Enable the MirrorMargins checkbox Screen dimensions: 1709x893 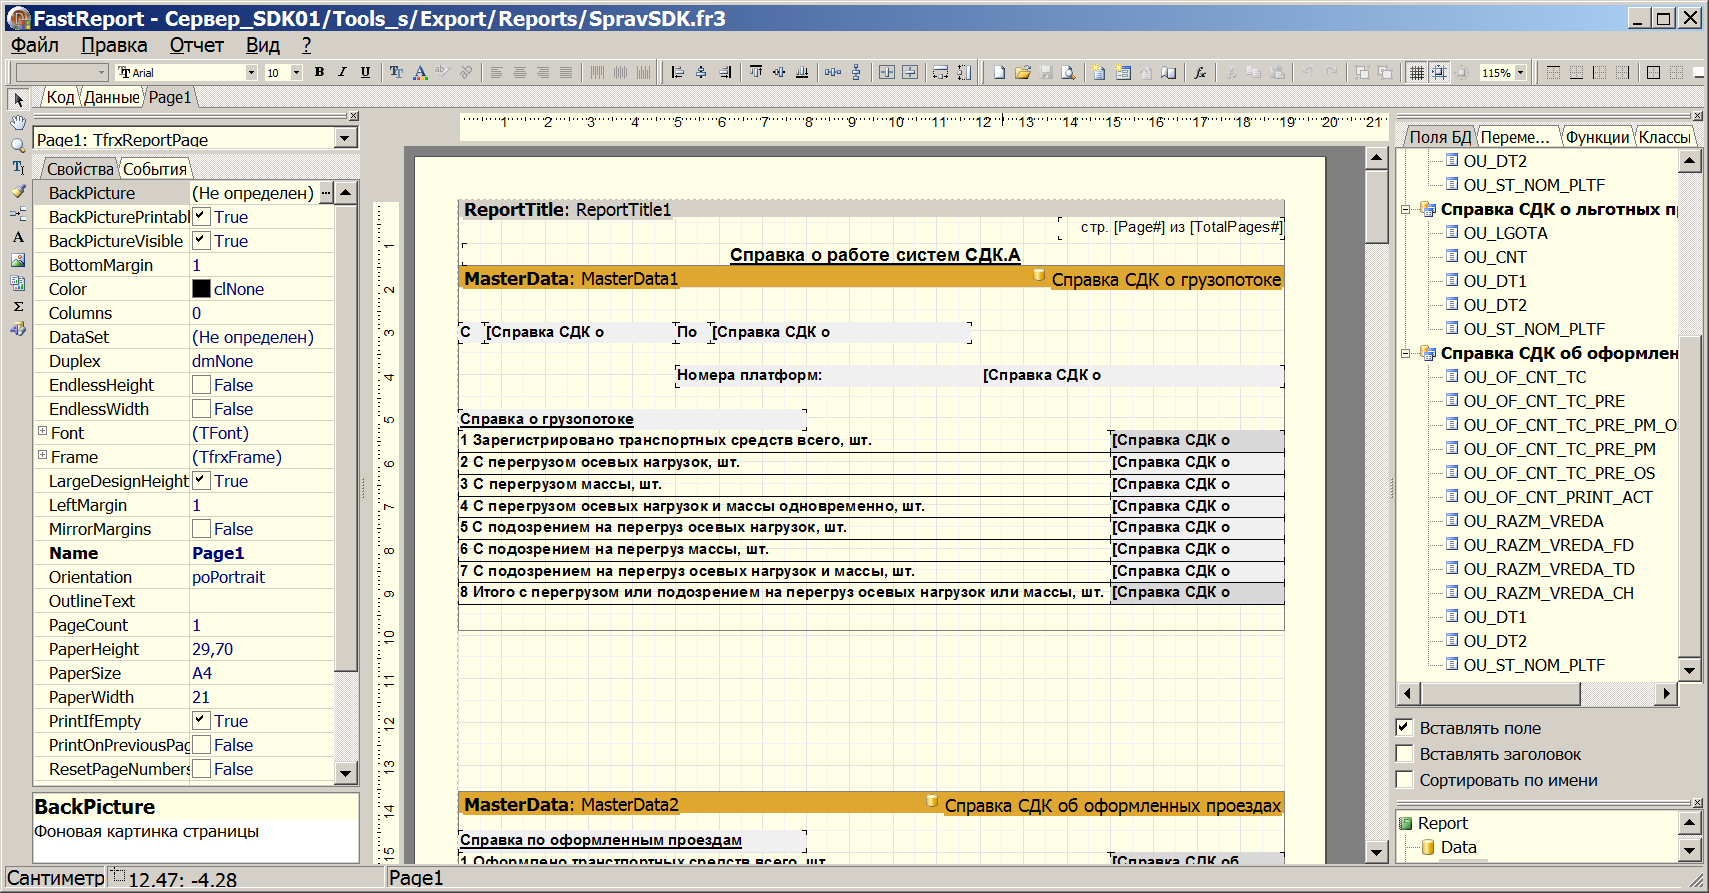201,528
